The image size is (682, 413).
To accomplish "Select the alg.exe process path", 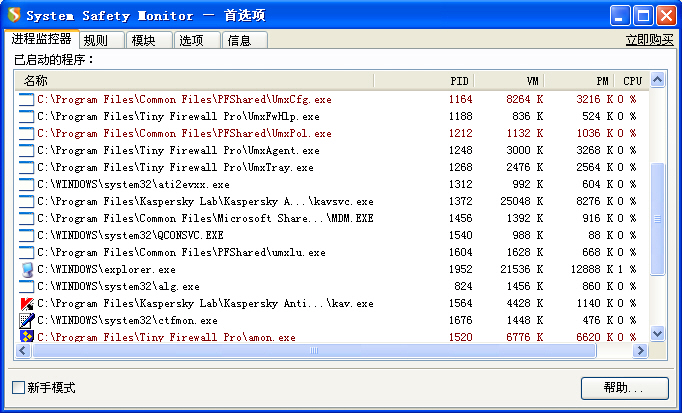I will [x=118, y=286].
